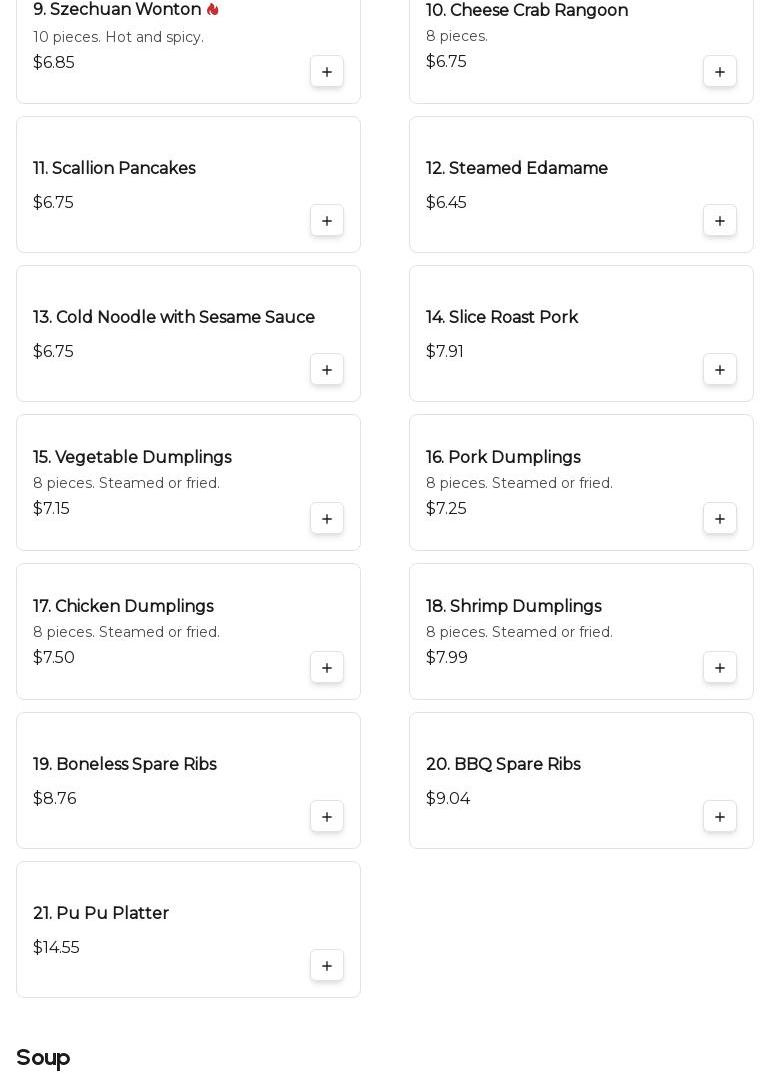Image resolution: width=770 pixels, height=1087 pixels.
Task: Add Cold Noodle with Sesame Sauce
Action: [x=326, y=369]
